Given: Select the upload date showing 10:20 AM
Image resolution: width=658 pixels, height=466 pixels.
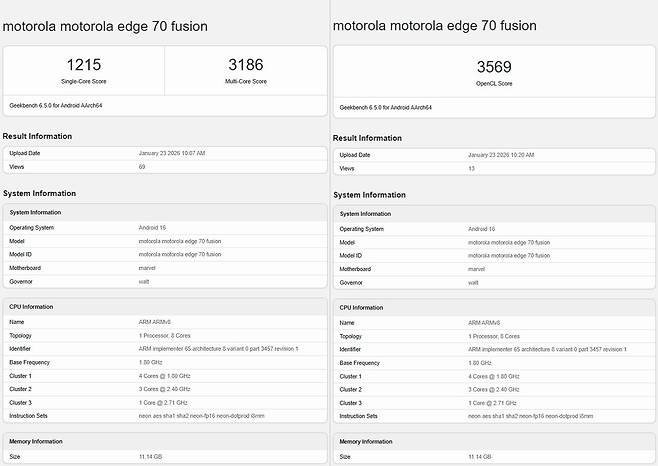Looking at the screenshot, I should (501, 155).
